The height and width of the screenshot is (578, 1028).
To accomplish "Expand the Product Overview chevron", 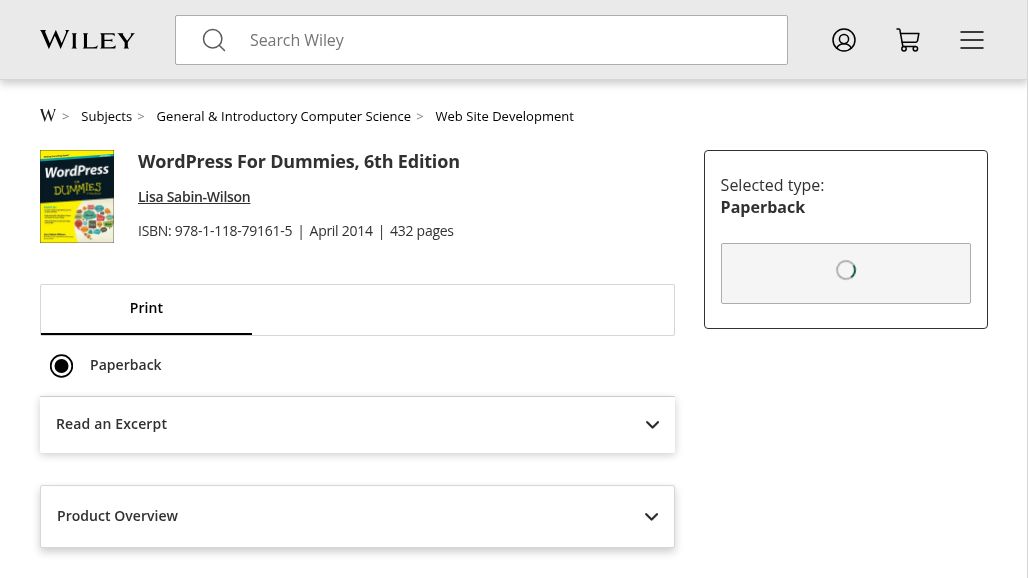I will coord(651,516).
